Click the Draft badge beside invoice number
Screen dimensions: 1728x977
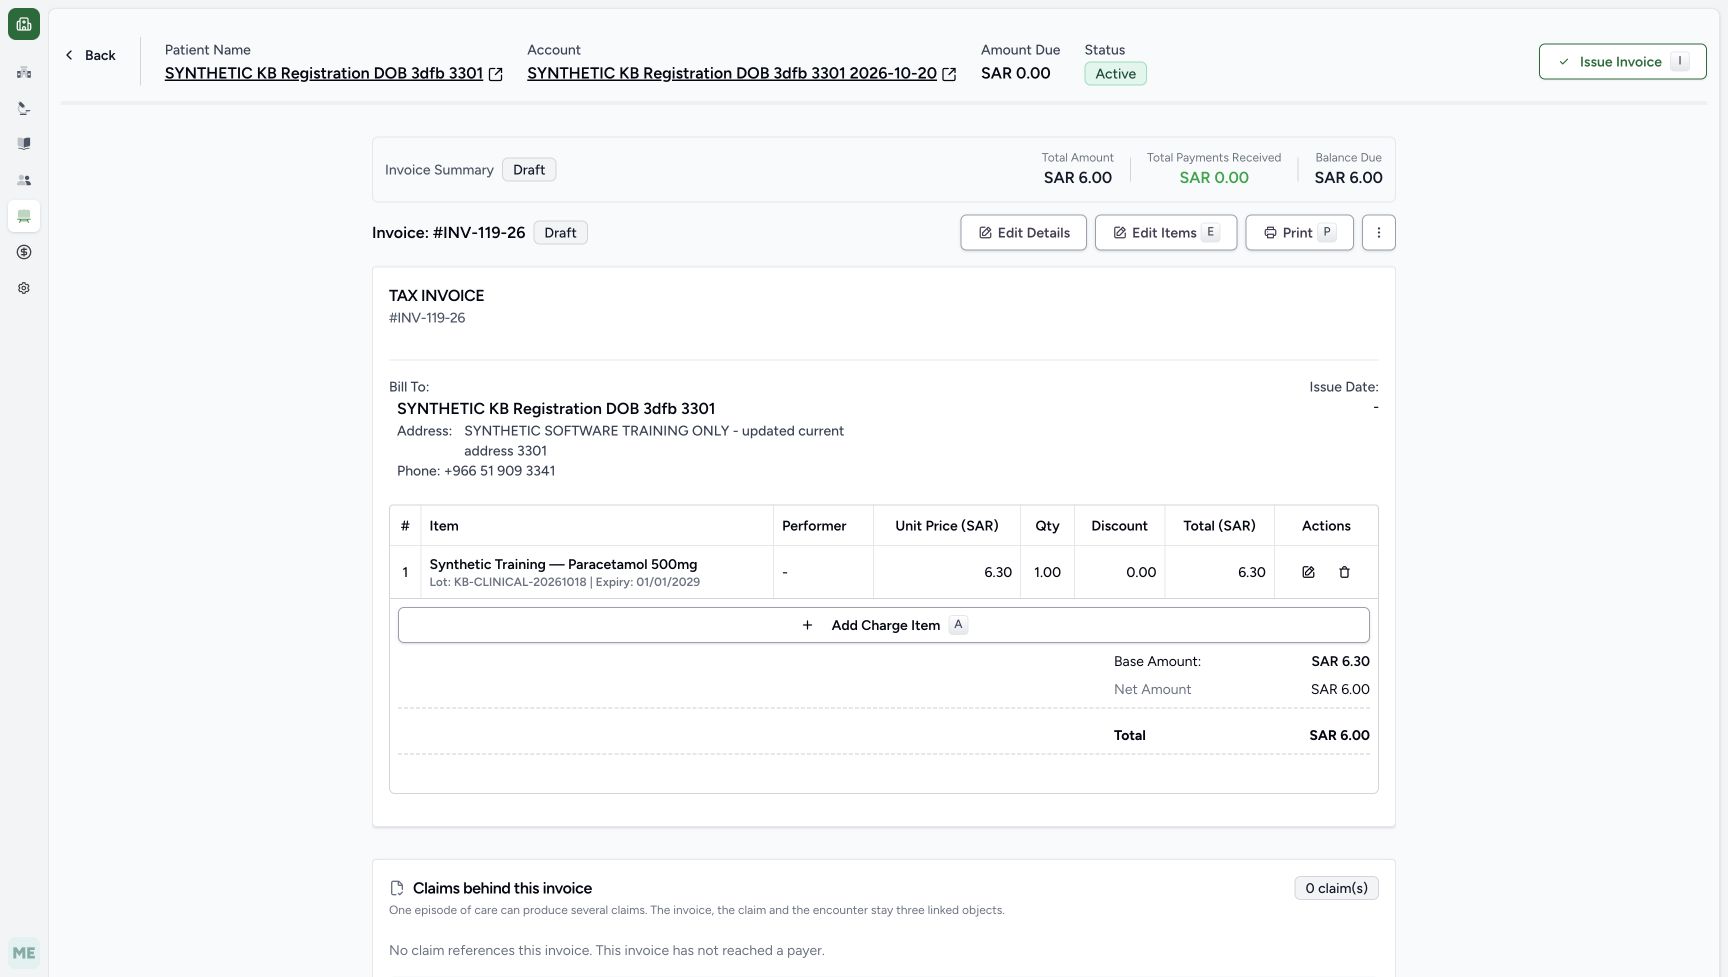(560, 233)
